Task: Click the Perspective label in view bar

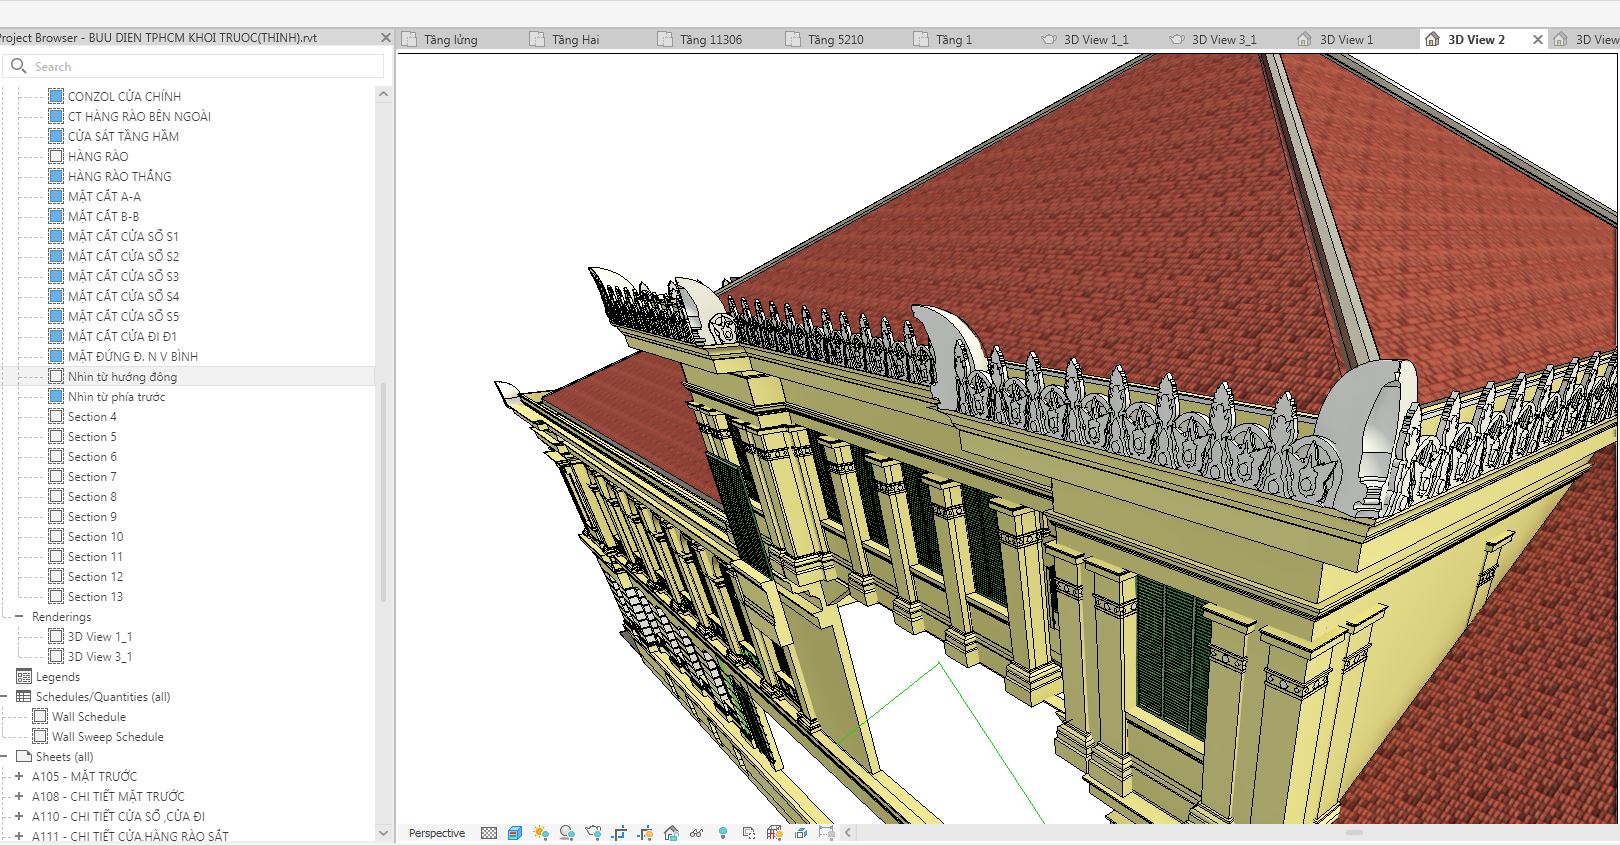Action: 437,833
